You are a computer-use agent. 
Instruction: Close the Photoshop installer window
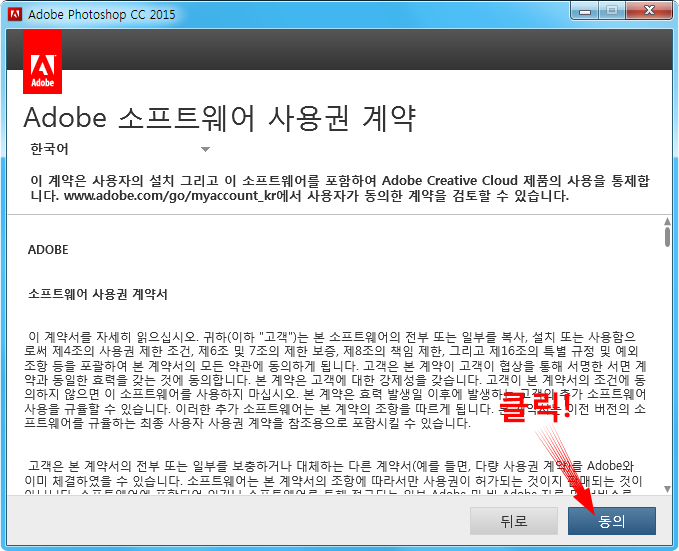[649, 11]
